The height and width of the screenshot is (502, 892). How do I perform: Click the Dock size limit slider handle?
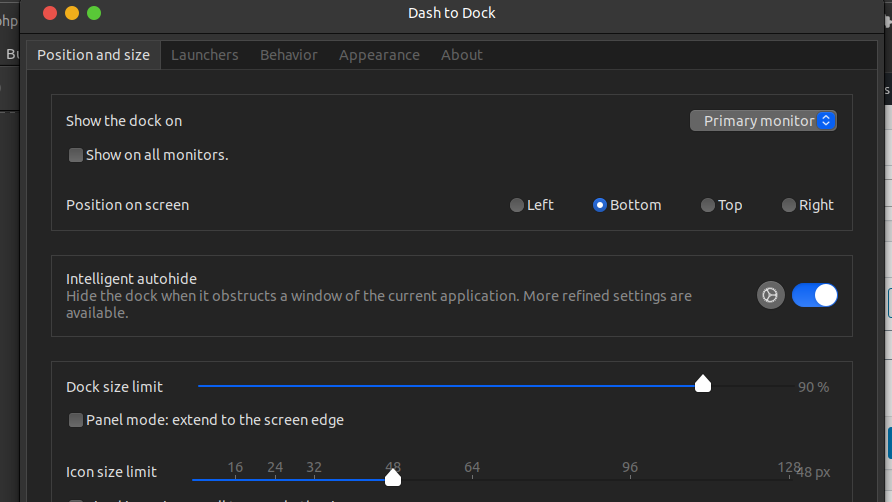[703, 384]
